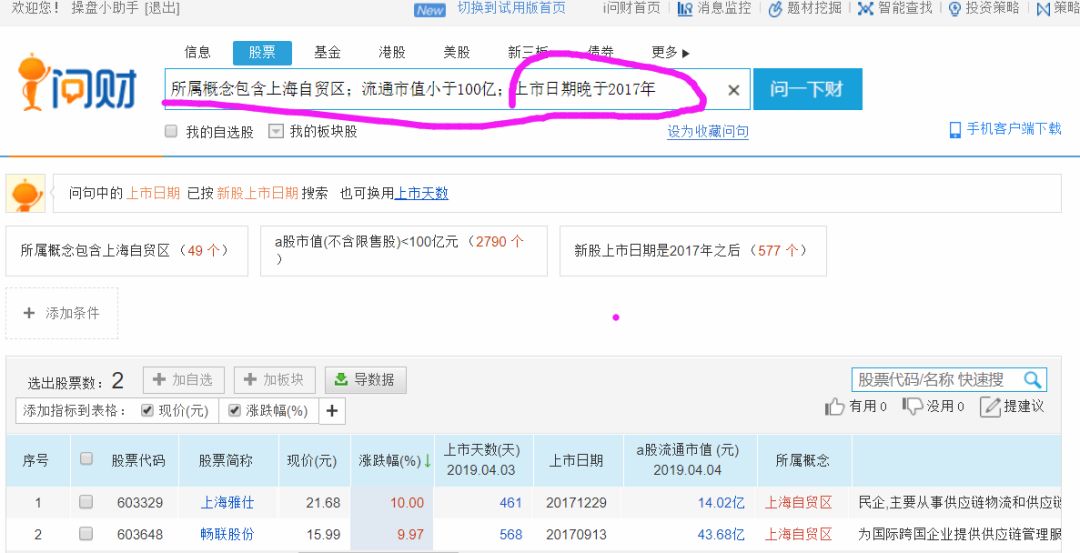Clear the search query with X icon

[x=734, y=90]
